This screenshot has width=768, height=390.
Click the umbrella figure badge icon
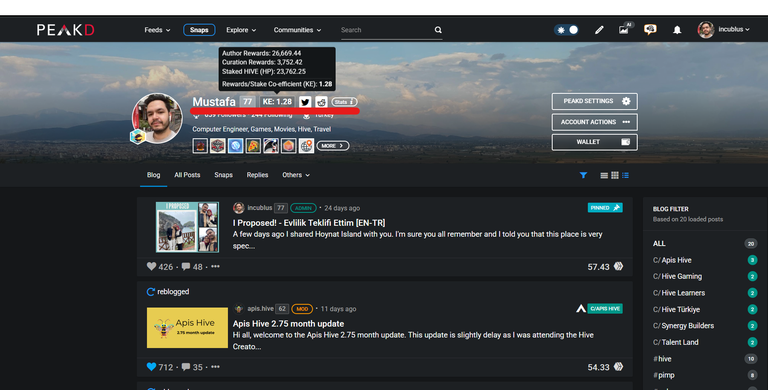(x=271, y=146)
